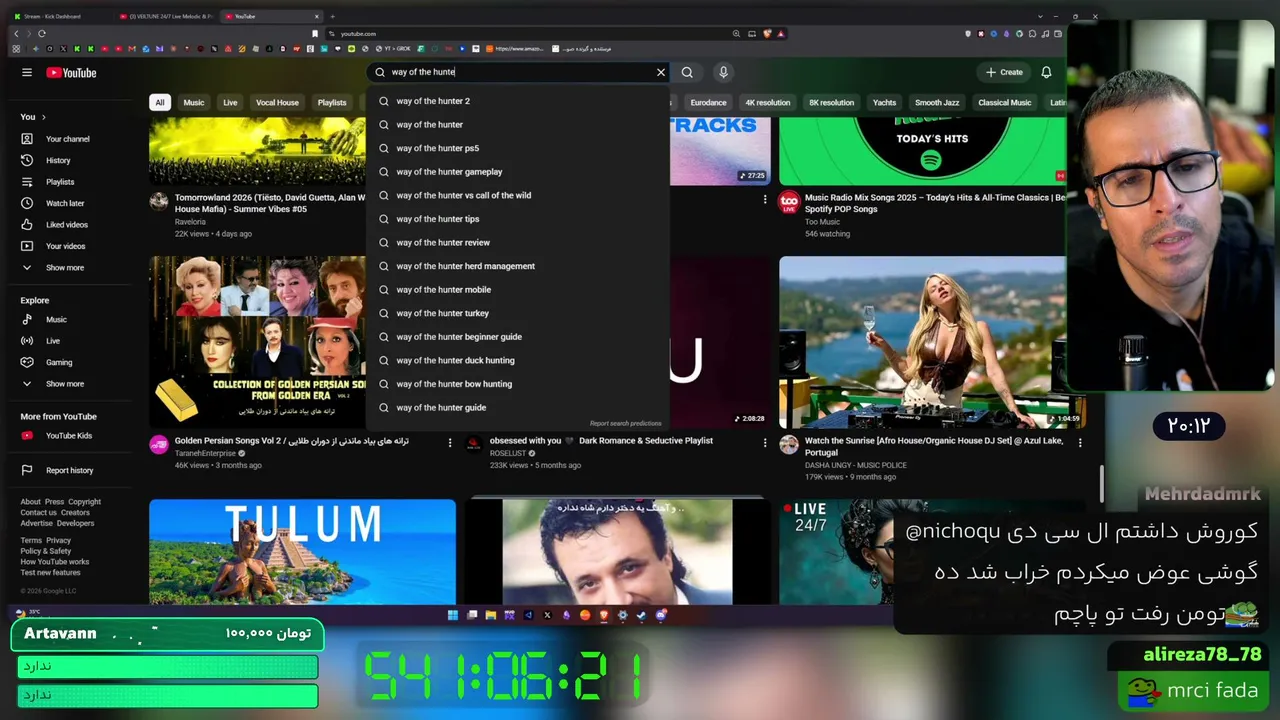
Task: Open YouTube notifications bell
Action: coord(1046,72)
